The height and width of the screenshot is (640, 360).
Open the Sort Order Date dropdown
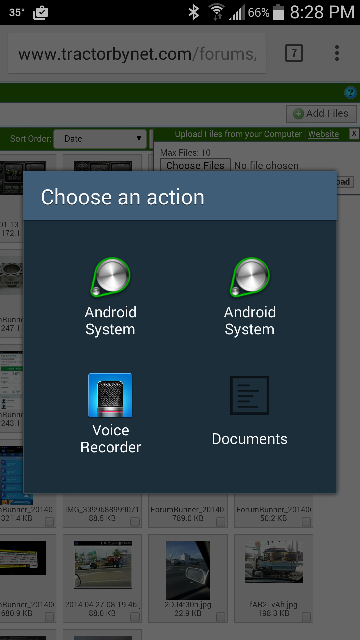coord(100,139)
